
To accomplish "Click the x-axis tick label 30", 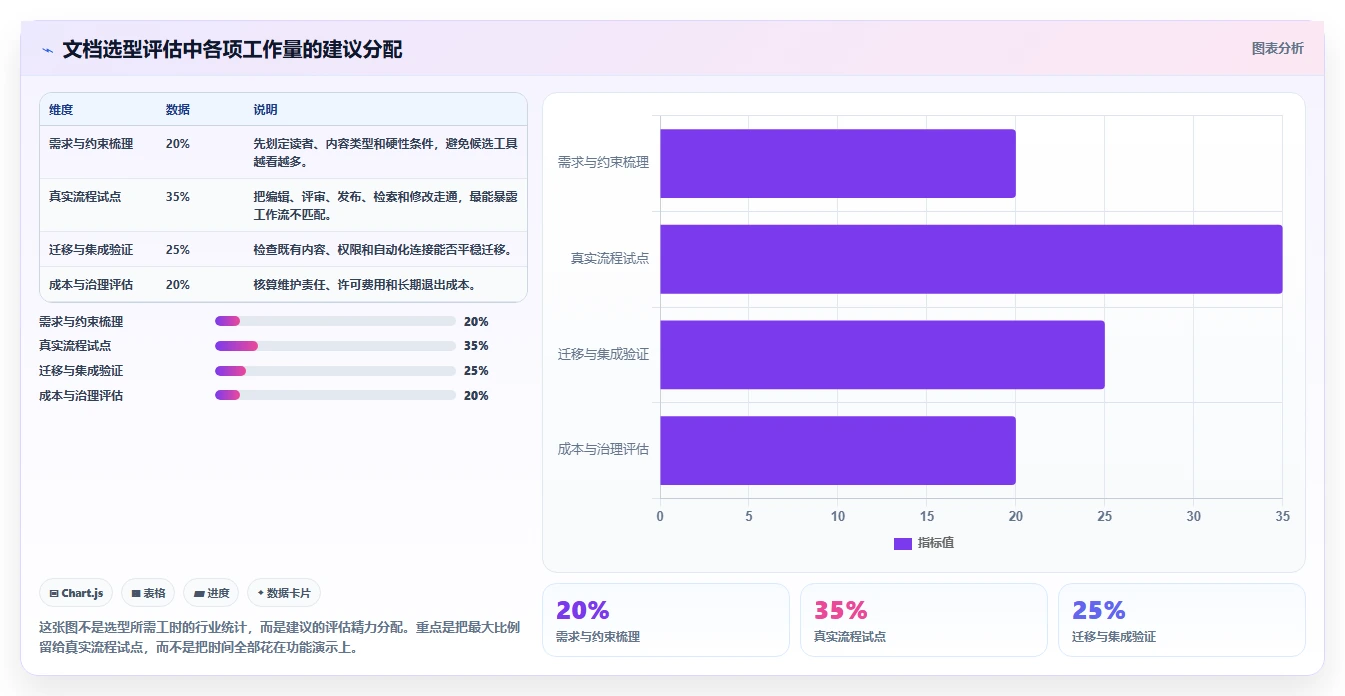I will click(1194, 517).
